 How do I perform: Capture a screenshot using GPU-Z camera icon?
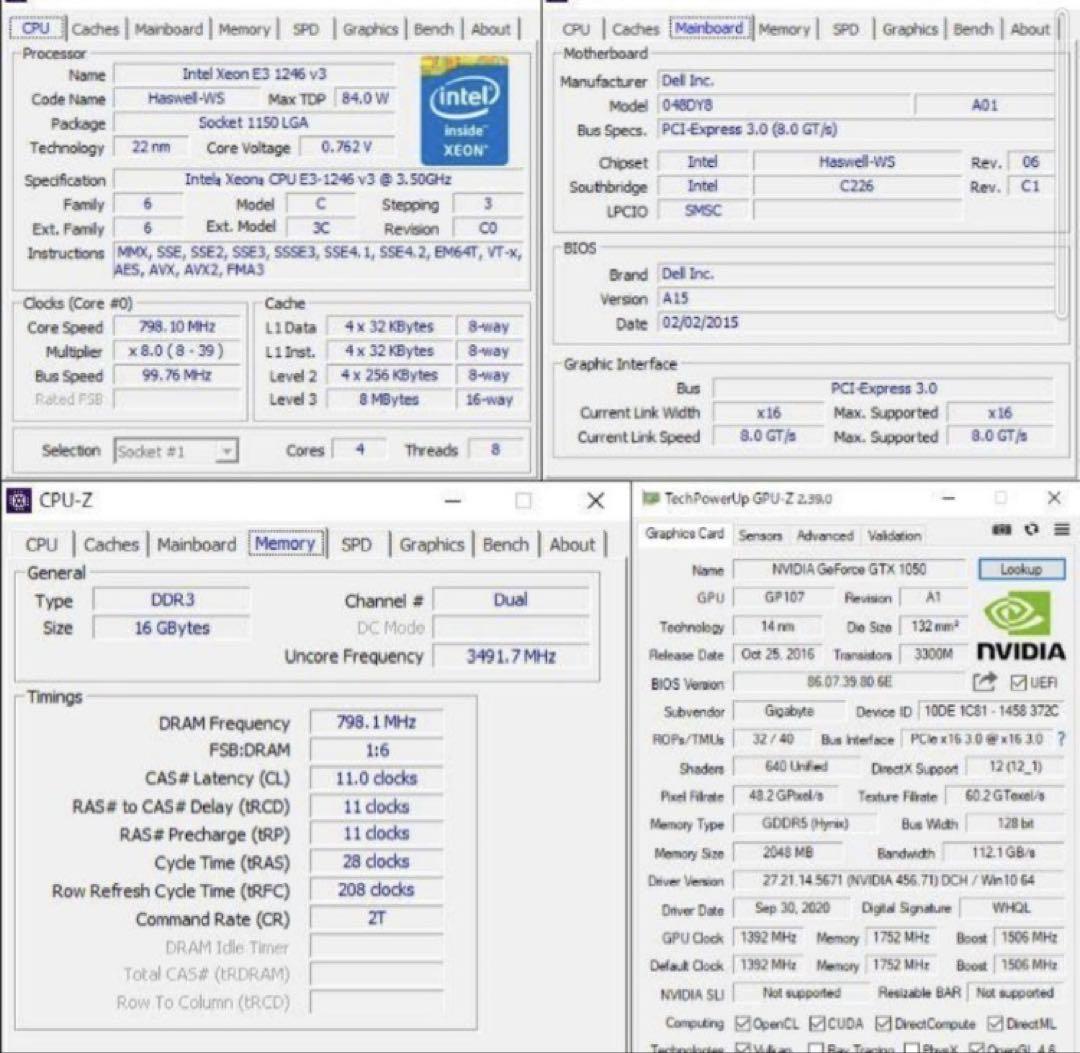click(x=1001, y=529)
